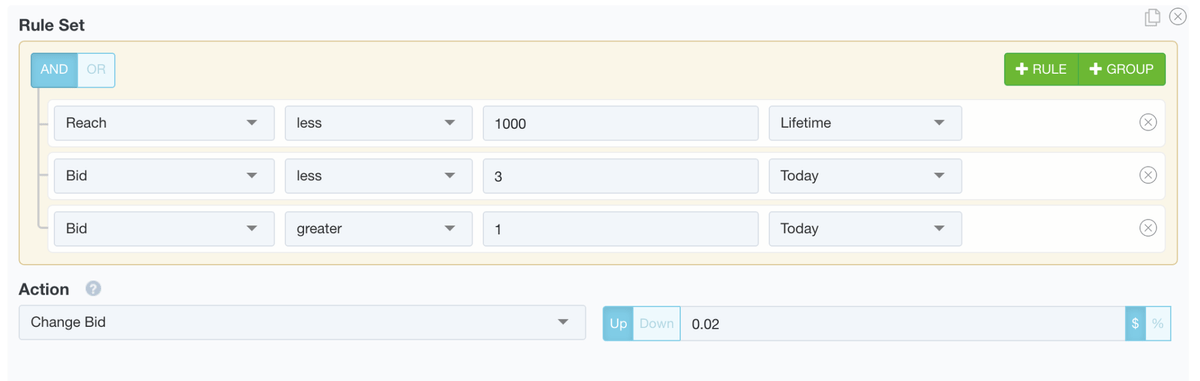The height and width of the screenshot is (381, 1200).
Task: Add a new rule with + RULE
Action: pos(1041,69)
